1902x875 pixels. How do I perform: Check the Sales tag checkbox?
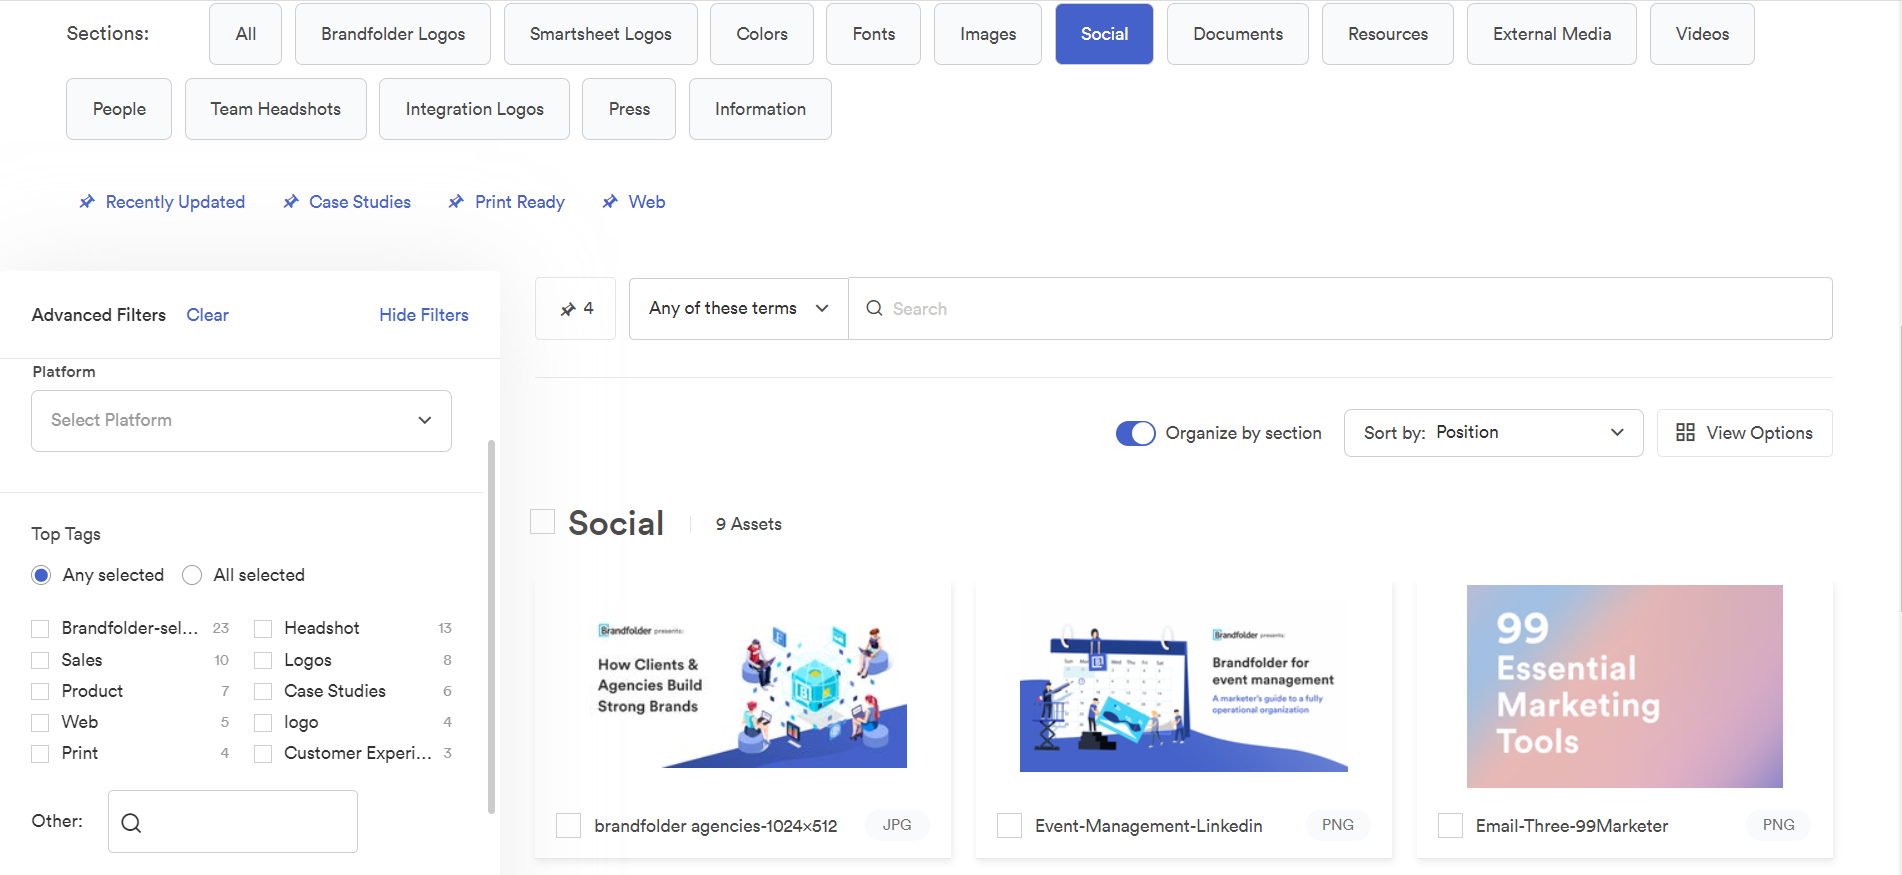40,660
